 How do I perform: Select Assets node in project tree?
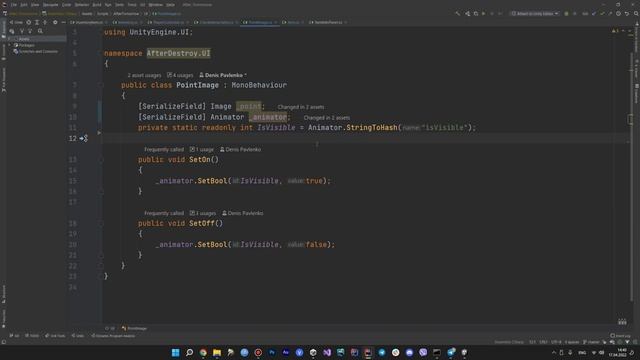coord(24,39)
